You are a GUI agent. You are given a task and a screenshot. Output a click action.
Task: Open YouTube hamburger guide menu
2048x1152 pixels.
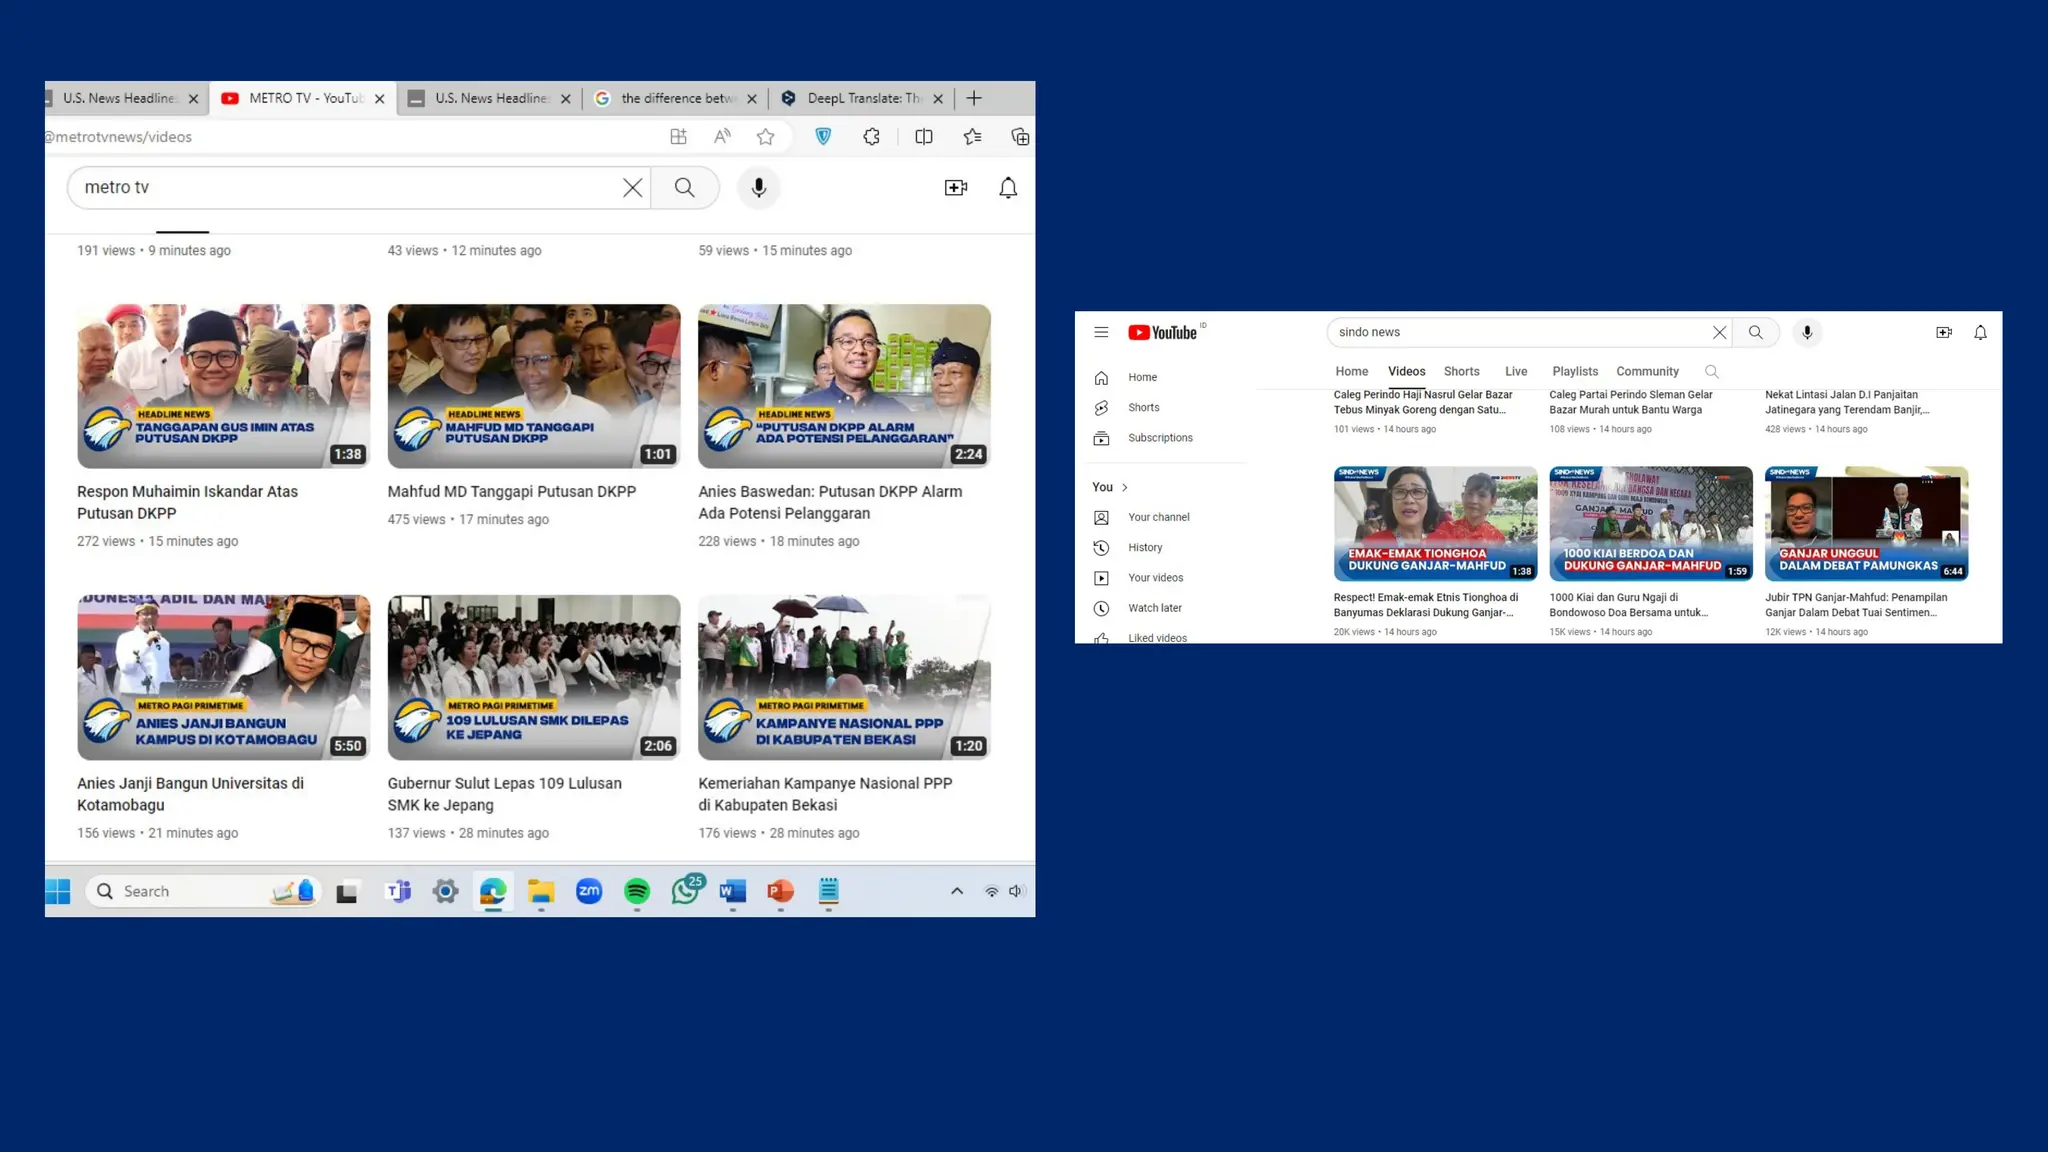1101,332
